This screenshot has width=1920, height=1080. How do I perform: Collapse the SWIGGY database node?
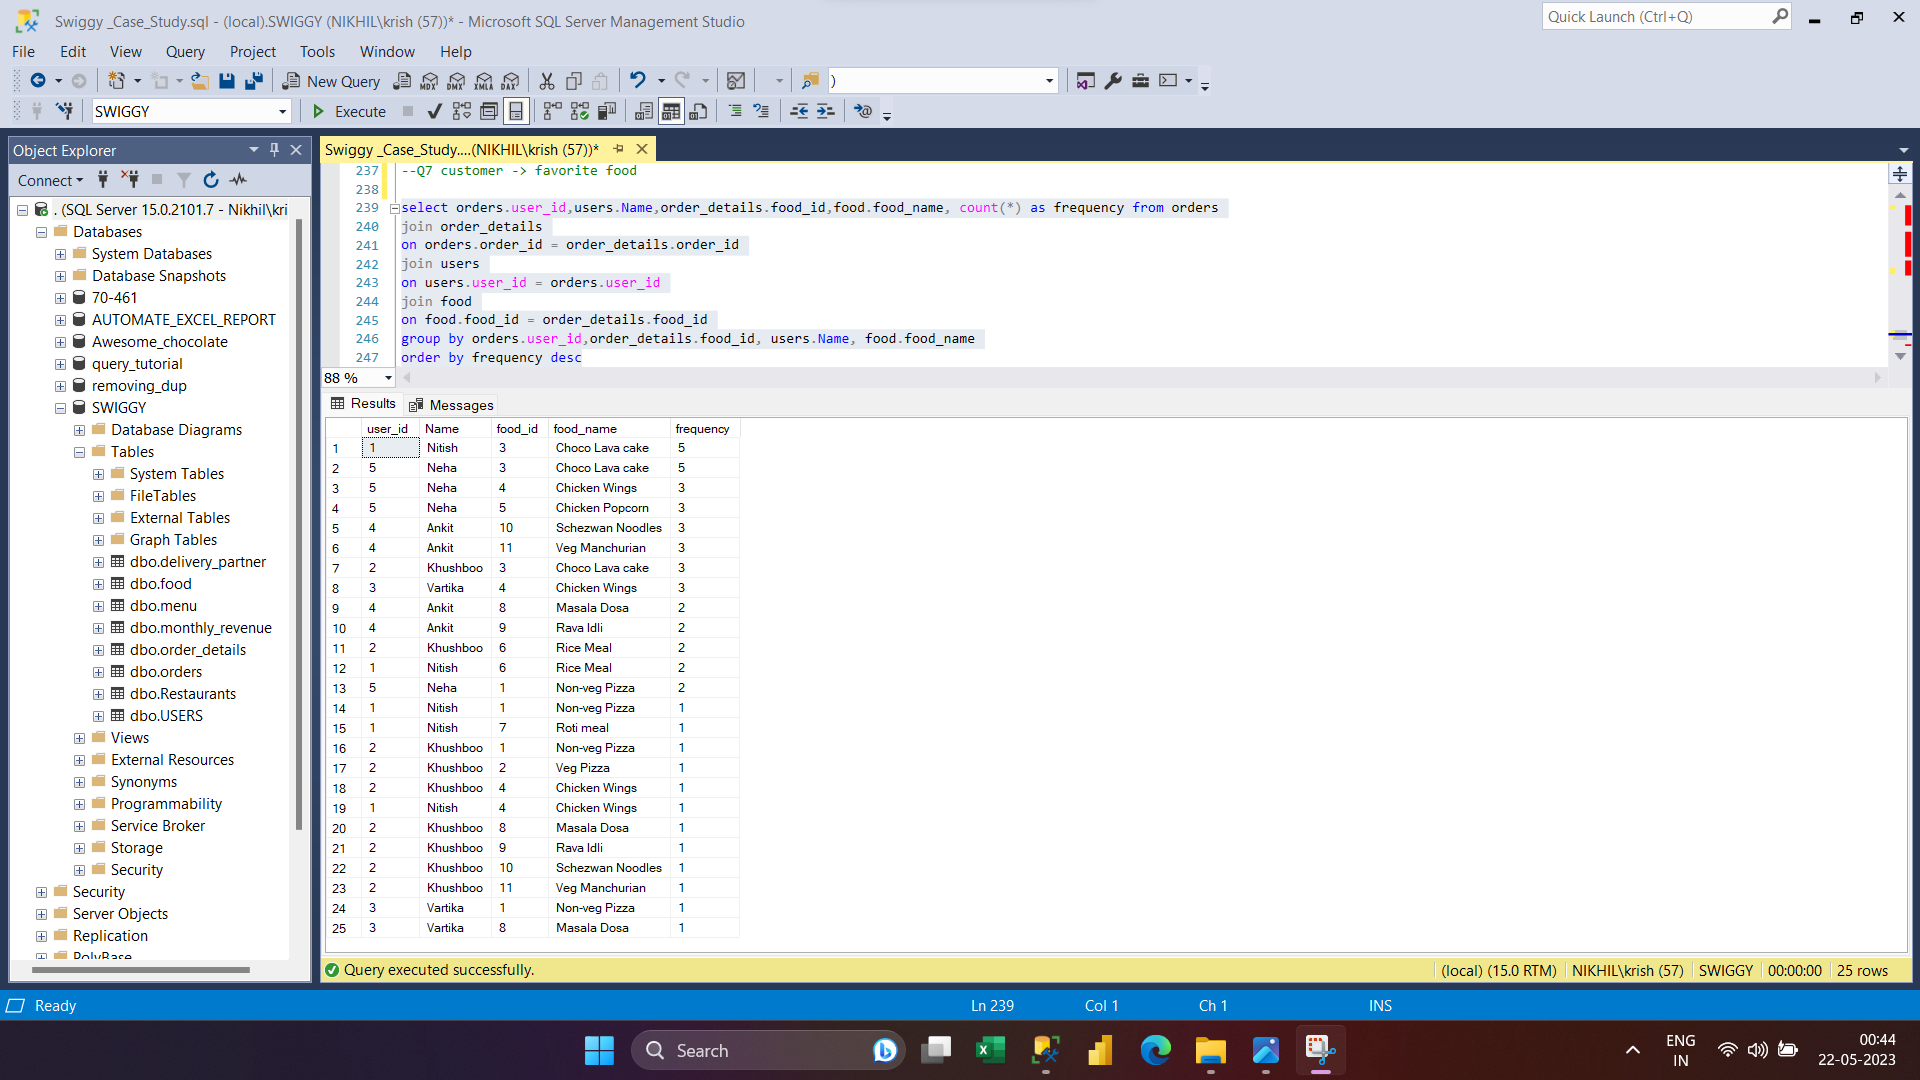coord(60,408)
